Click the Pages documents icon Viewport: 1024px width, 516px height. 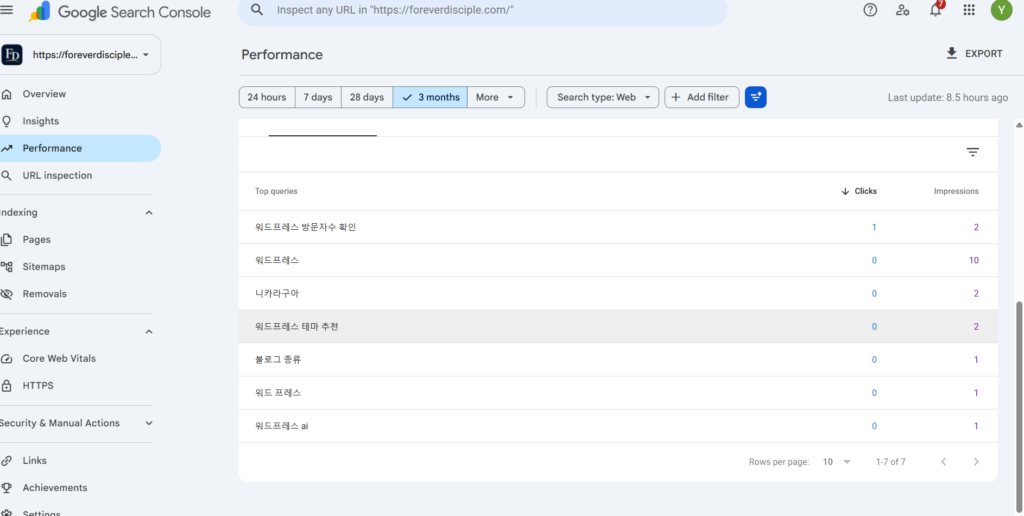[x=7, y=240]
